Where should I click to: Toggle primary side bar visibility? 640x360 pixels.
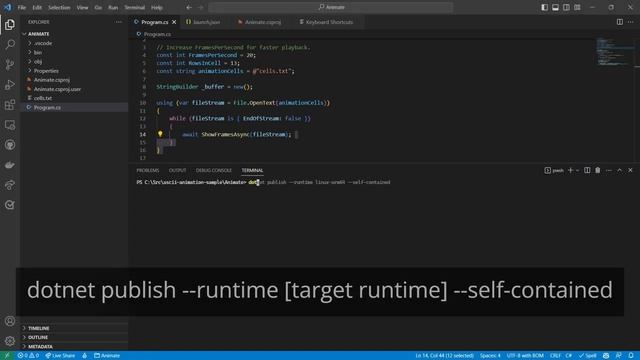click(544, 7)
